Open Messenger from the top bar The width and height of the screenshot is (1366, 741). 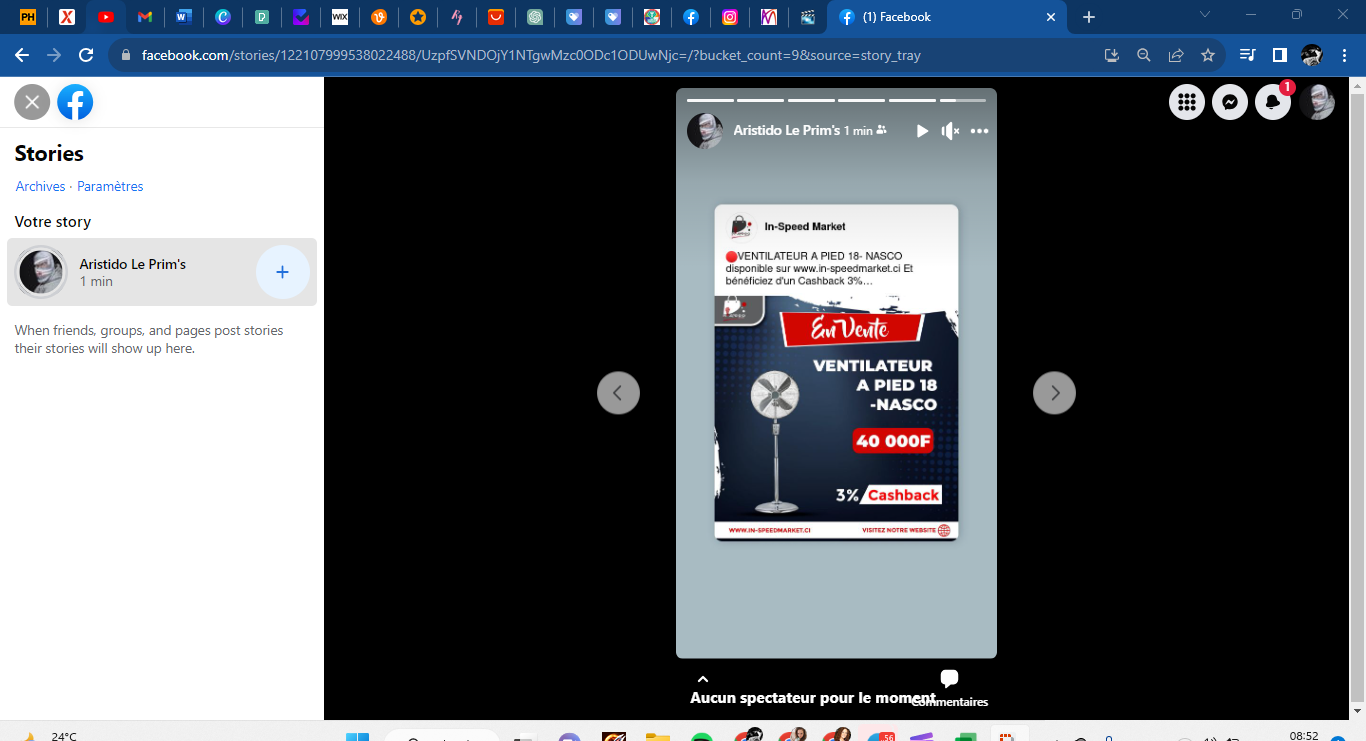1230,102
